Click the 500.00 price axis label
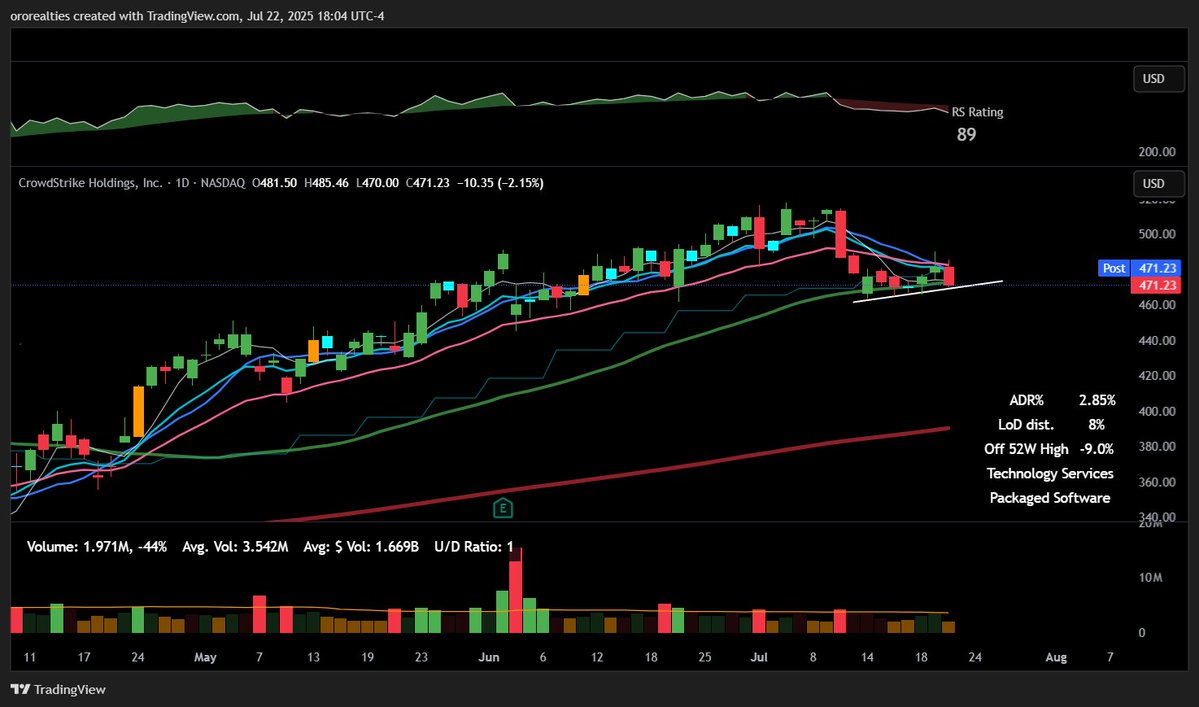1199x707 pixels. (x=1157, y=235)
